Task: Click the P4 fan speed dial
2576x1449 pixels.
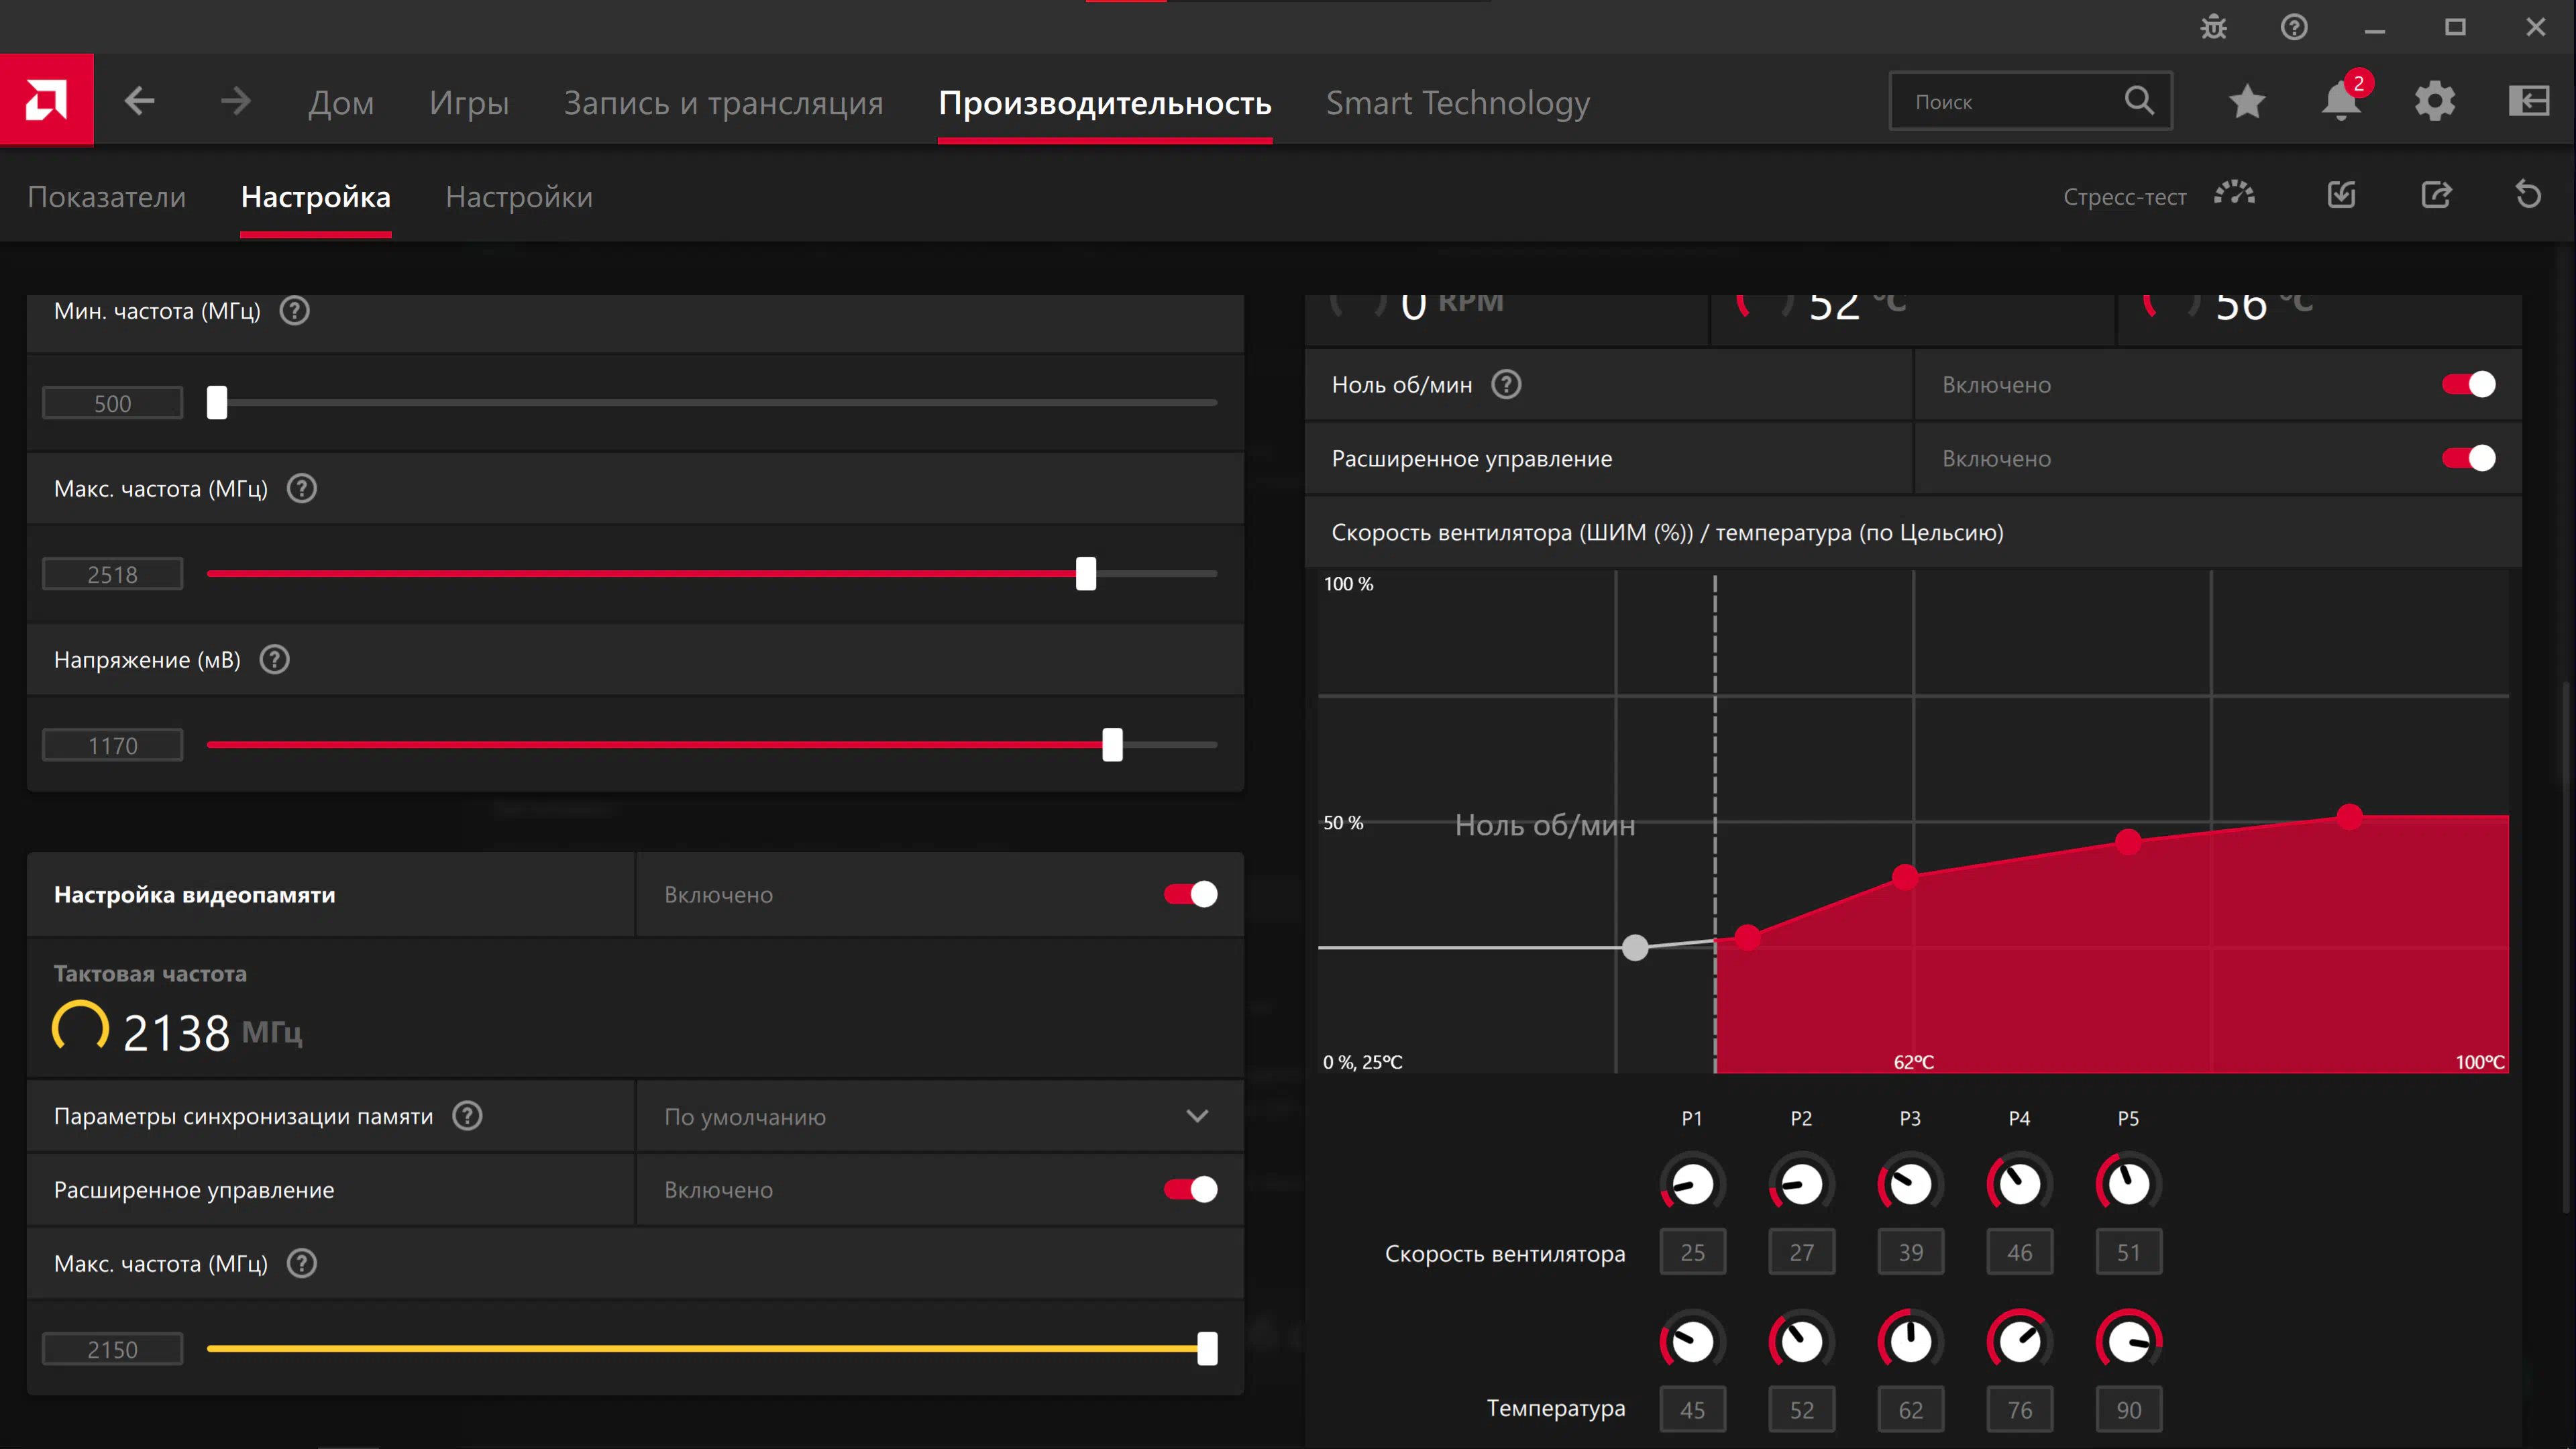Action: (x=2019, y=1185)
